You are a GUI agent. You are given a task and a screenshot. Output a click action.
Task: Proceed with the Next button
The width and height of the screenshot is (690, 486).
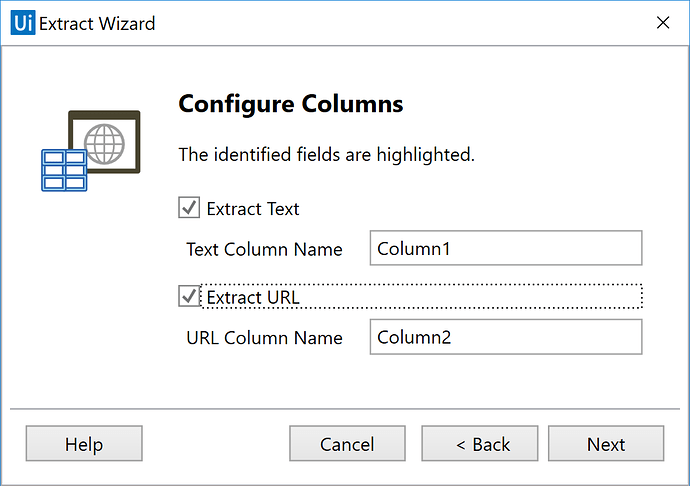[606, 444]
